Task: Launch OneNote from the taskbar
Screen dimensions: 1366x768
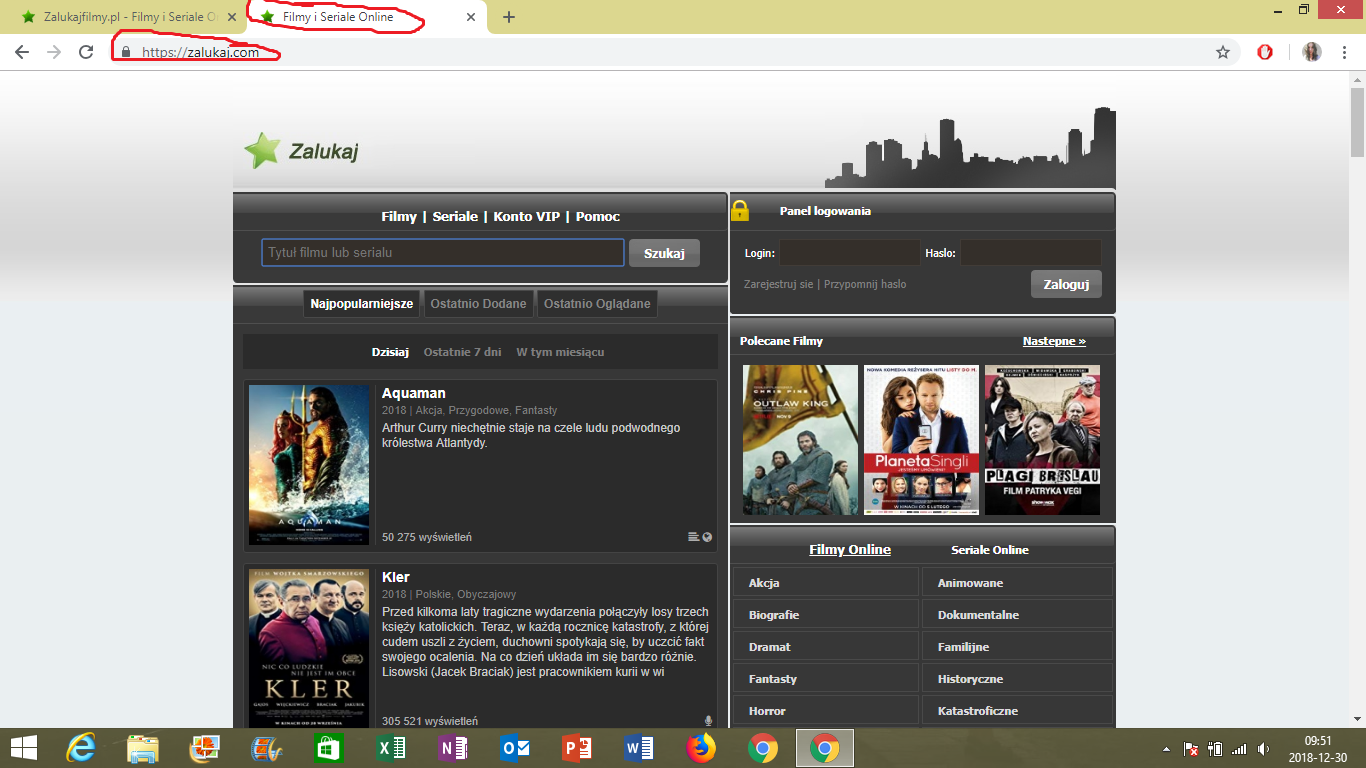Action: tap(452, 748)
